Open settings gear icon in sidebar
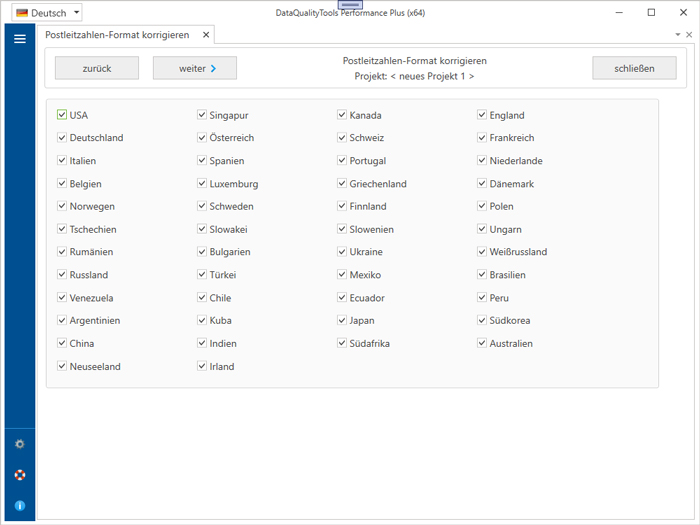This screenshot has height=525, width=700. point(19,444)
